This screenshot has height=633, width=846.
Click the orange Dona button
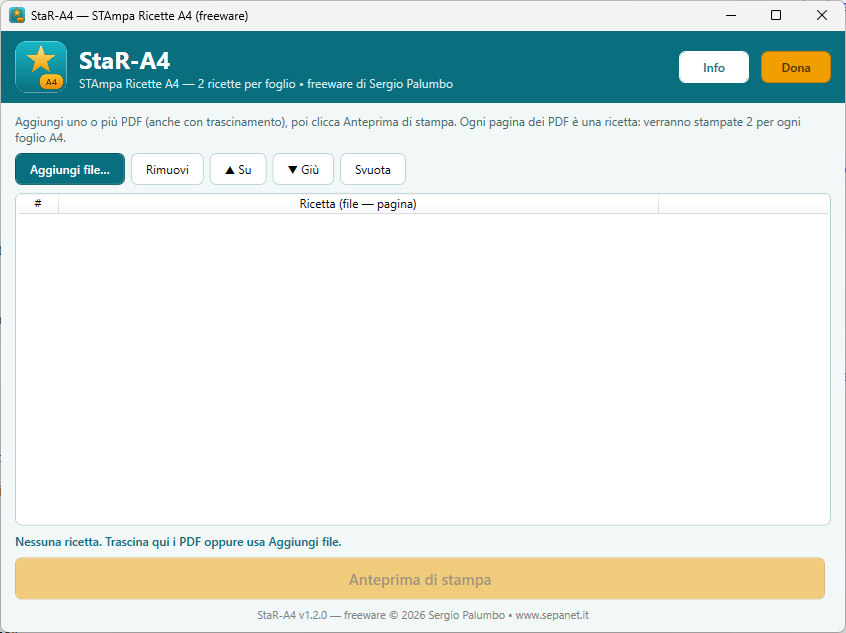click(x=795, y=67)
